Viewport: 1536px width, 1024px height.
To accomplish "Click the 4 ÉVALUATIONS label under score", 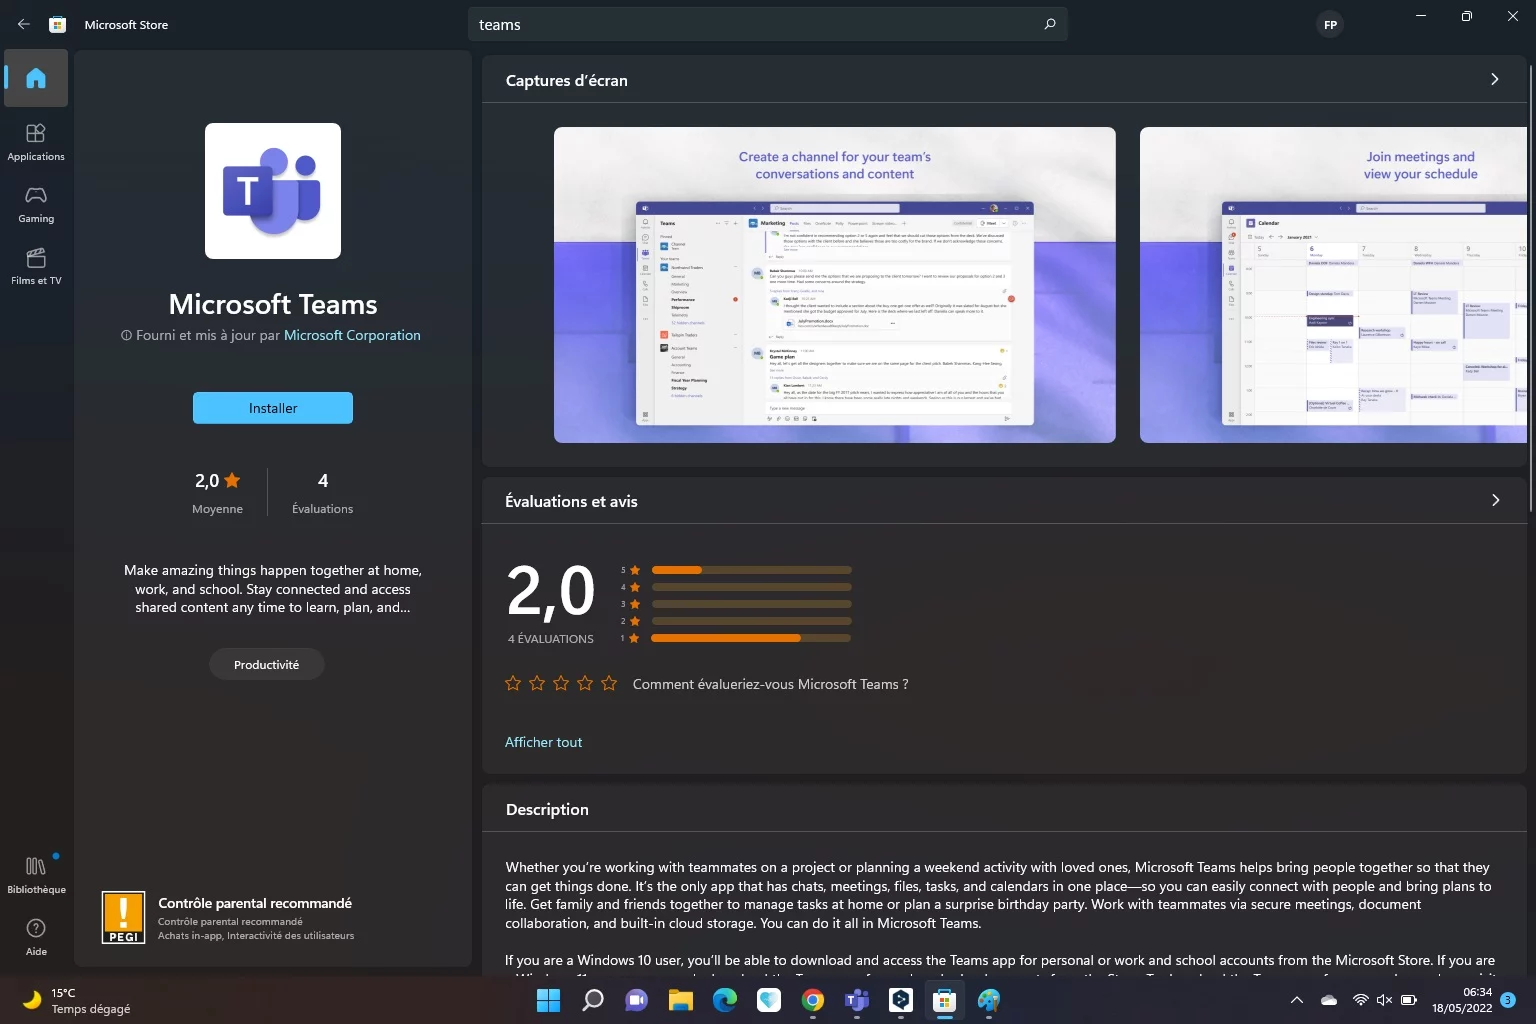I will coord(551,639).
